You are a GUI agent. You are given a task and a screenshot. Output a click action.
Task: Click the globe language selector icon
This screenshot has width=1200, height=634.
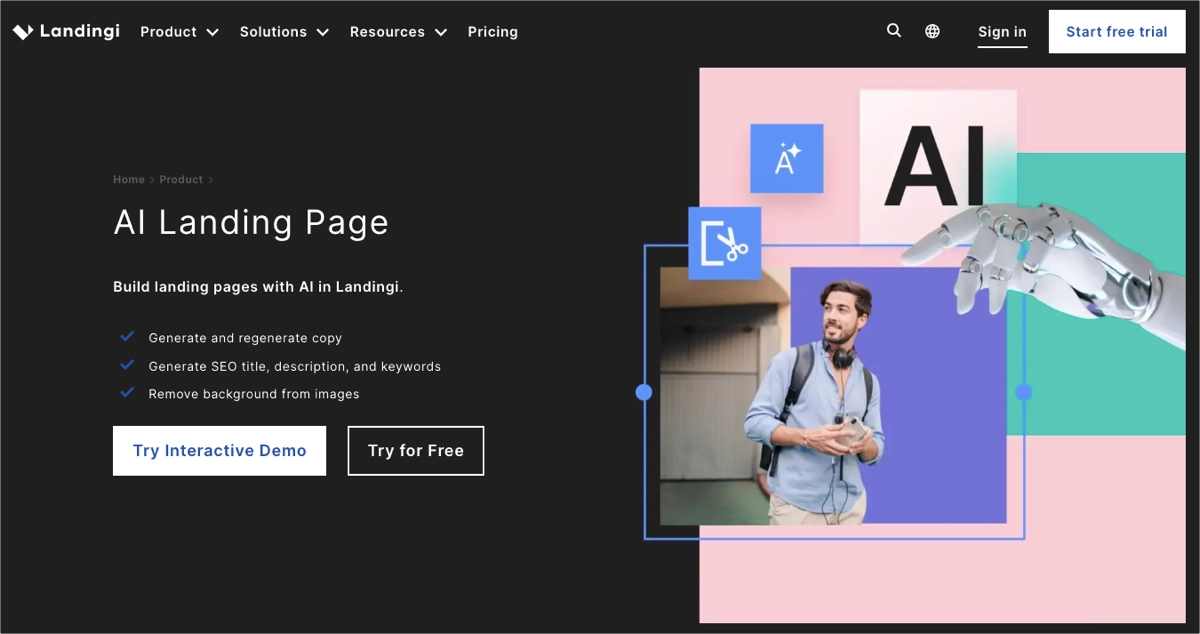click(932, 31)
